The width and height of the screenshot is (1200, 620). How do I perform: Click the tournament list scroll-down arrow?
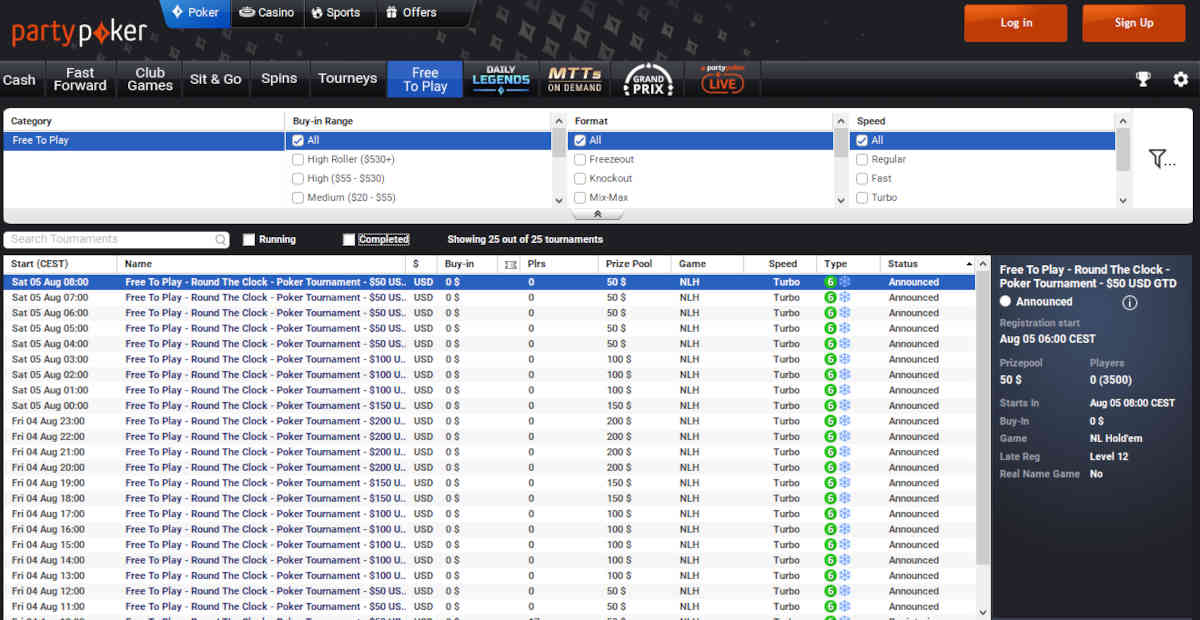click(x=982, y=612)
